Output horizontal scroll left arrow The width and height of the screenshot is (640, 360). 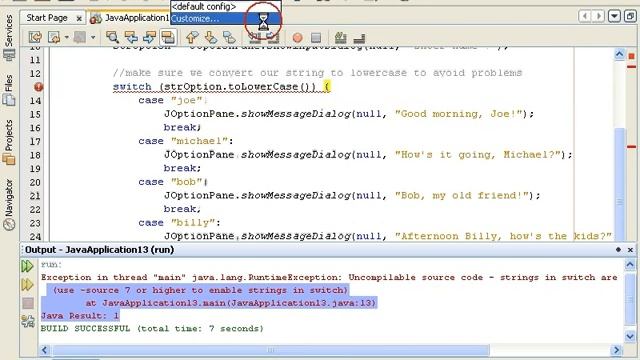44,350
